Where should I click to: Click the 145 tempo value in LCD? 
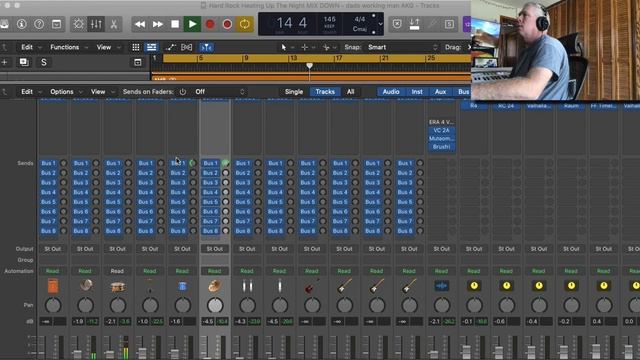pos(329,19)
